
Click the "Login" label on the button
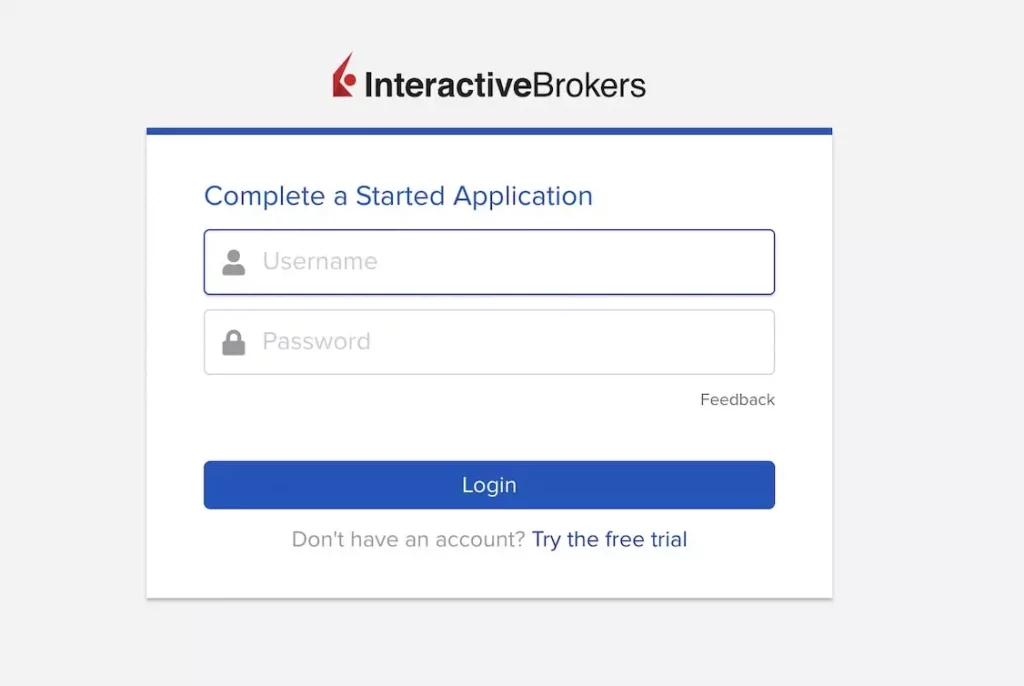(489, 486)
